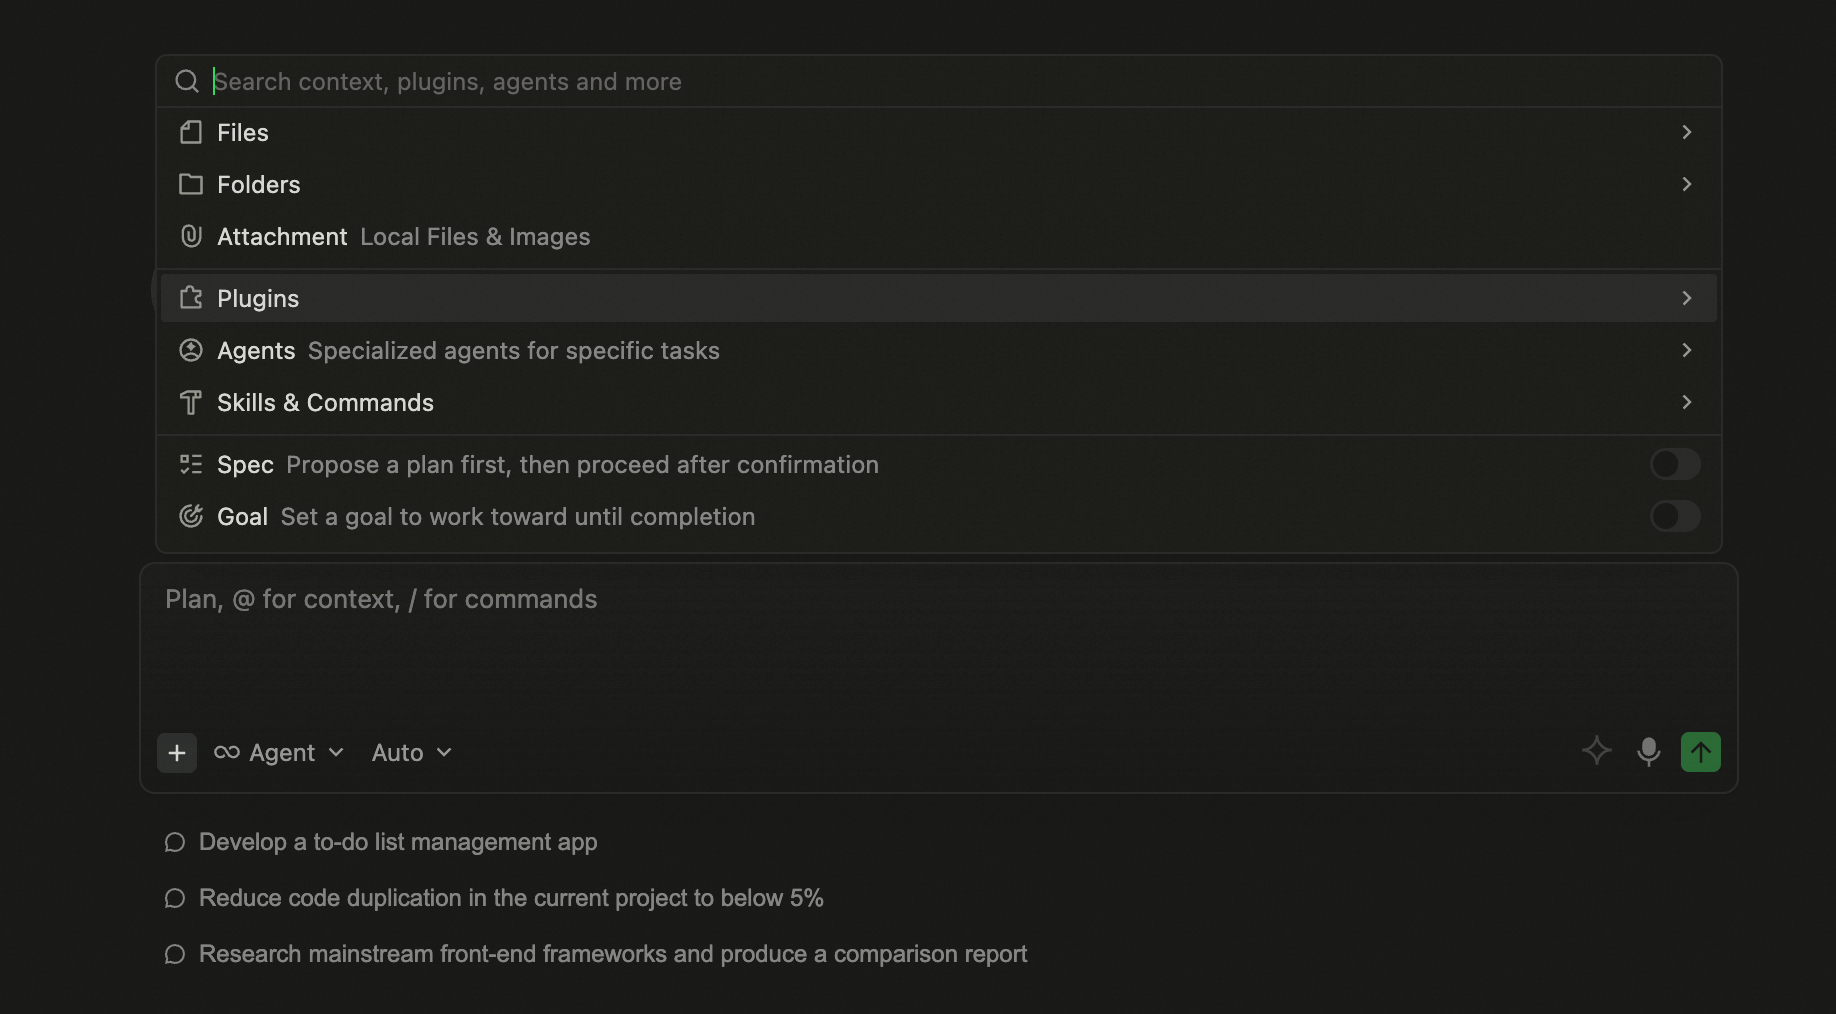Enable the Spec plan-first toggle
The width and height of the screenshot is (1836, 1014).
pos(1675,464)
